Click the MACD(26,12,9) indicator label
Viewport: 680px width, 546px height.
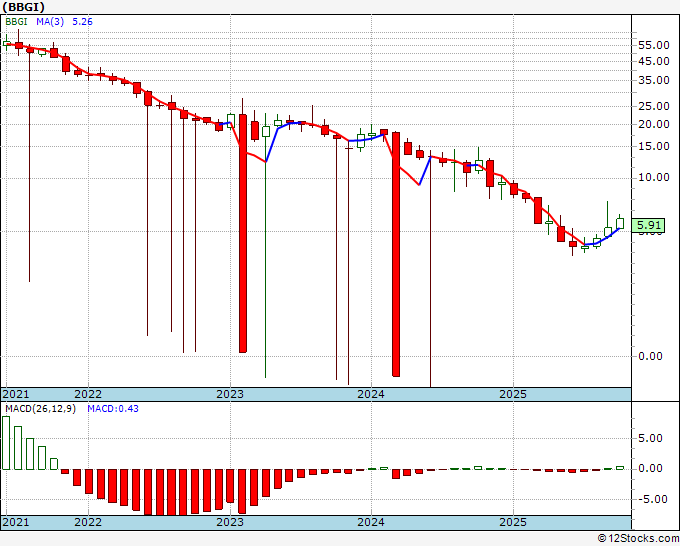pyautogui.click(x=40, y=409)
